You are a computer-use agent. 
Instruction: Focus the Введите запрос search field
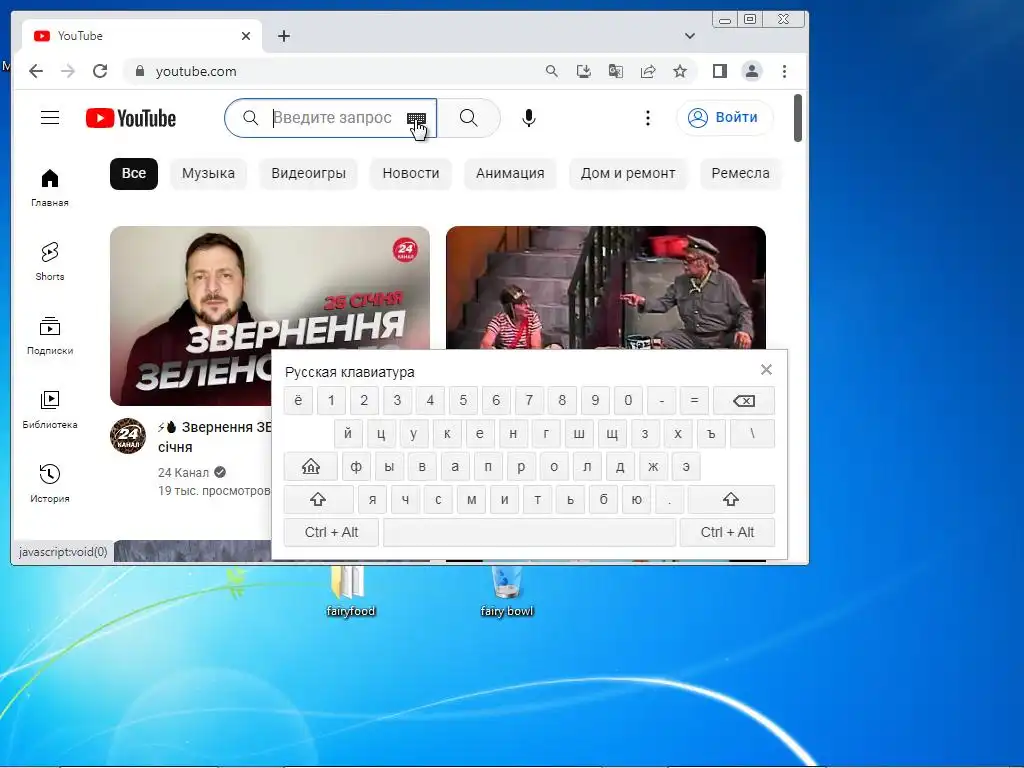coord(332,118)
